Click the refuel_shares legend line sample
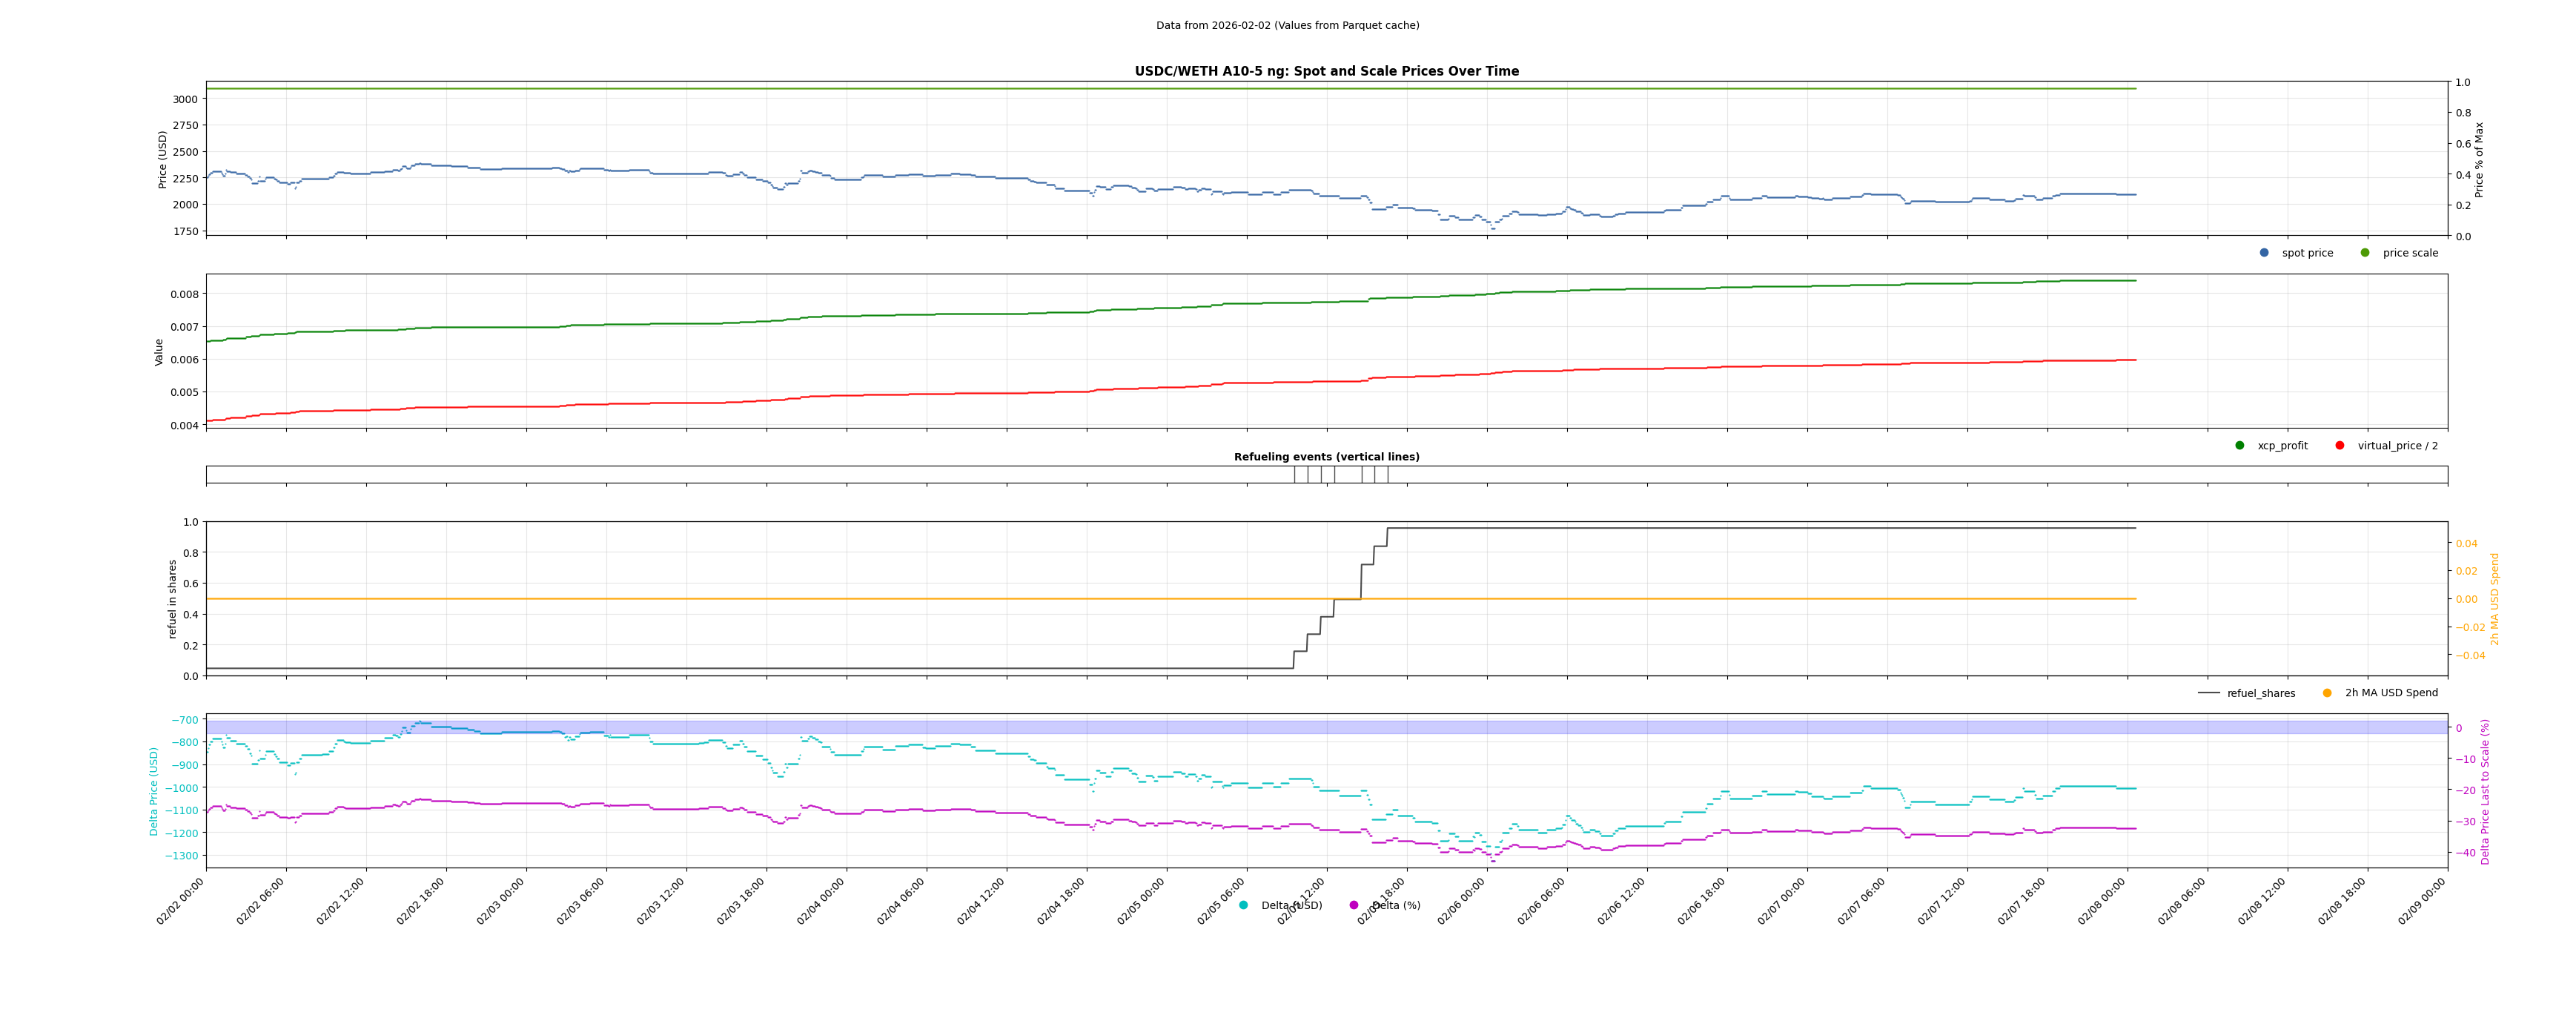 coord(2209,693)
